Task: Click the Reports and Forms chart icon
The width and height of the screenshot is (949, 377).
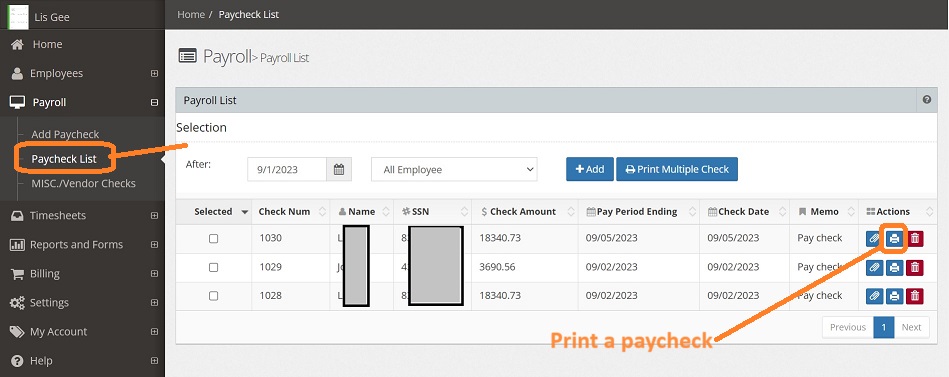Action: click(18, 244)
